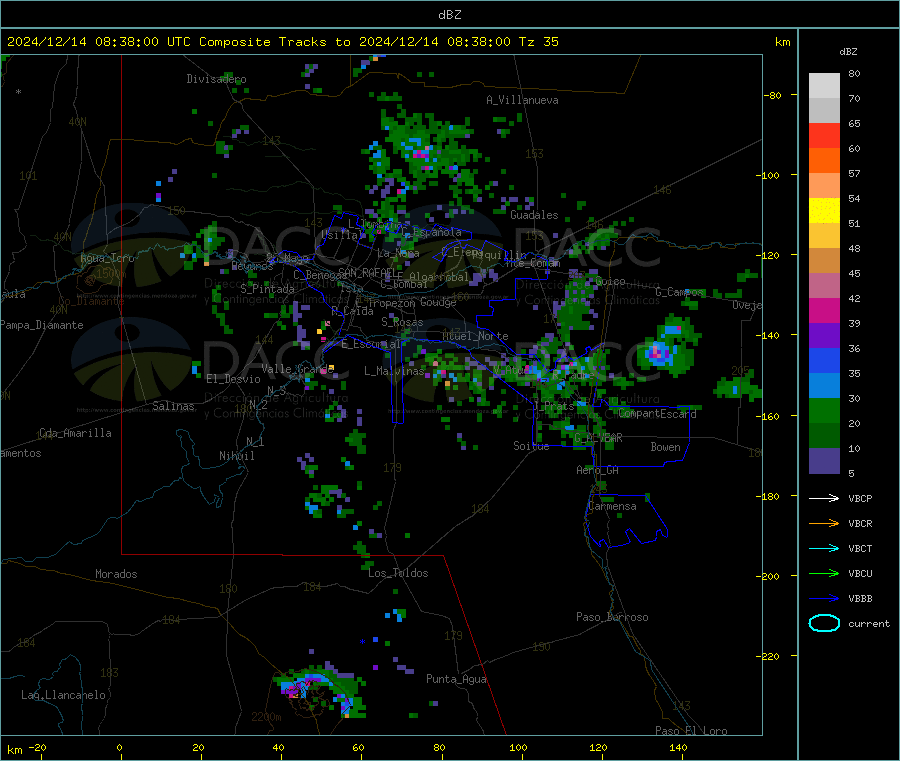Viewport: 900px width, 761px height.
Task: Select the mauve 42-45 dBZ swatch
Action: [824, 285]
